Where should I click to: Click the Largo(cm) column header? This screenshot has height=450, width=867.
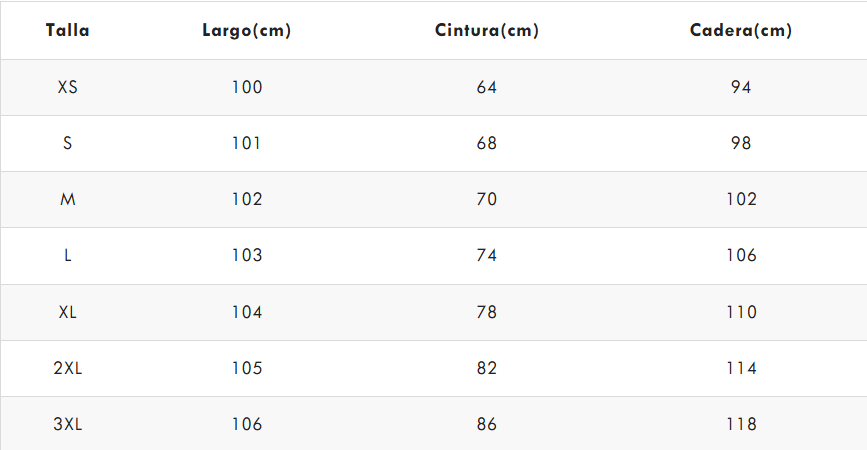tap(246, 30)
